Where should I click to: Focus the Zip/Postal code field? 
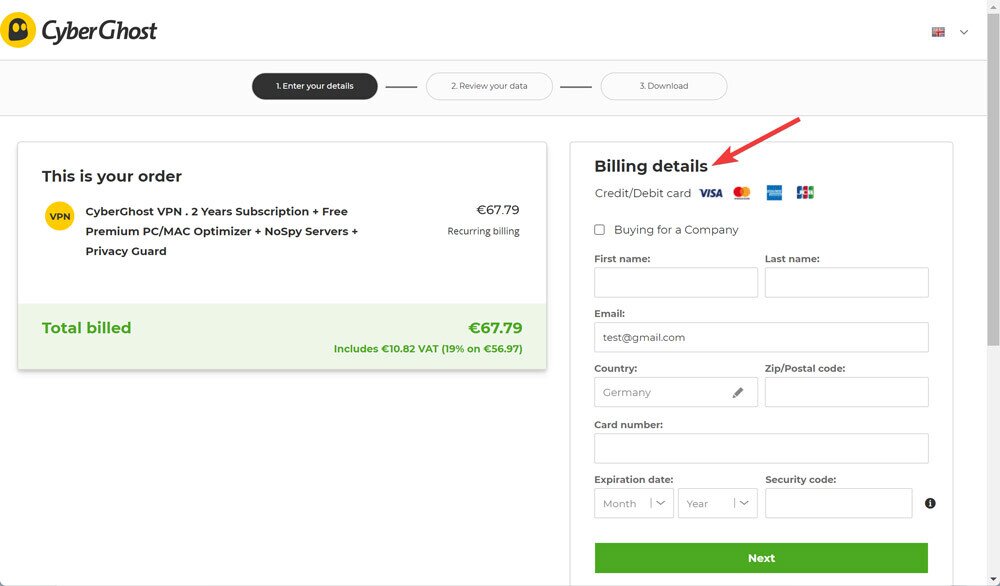pos(847,392)
